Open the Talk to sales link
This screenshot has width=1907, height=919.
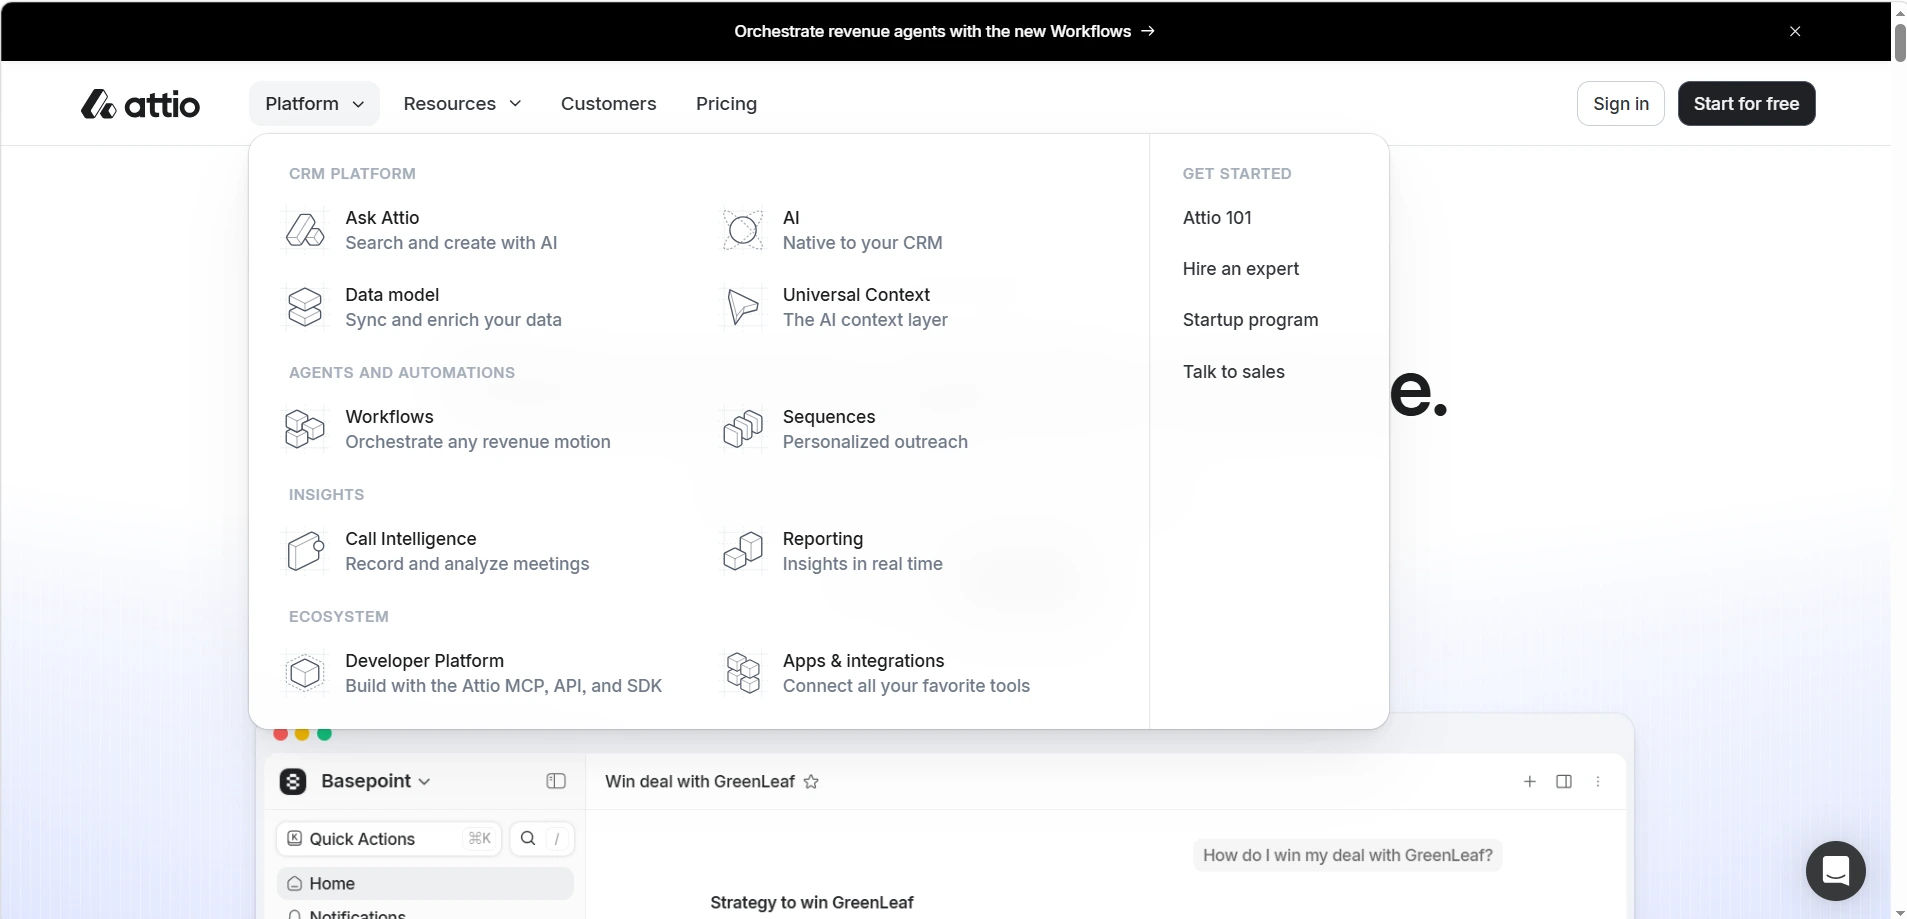[x=1233, y=372]
